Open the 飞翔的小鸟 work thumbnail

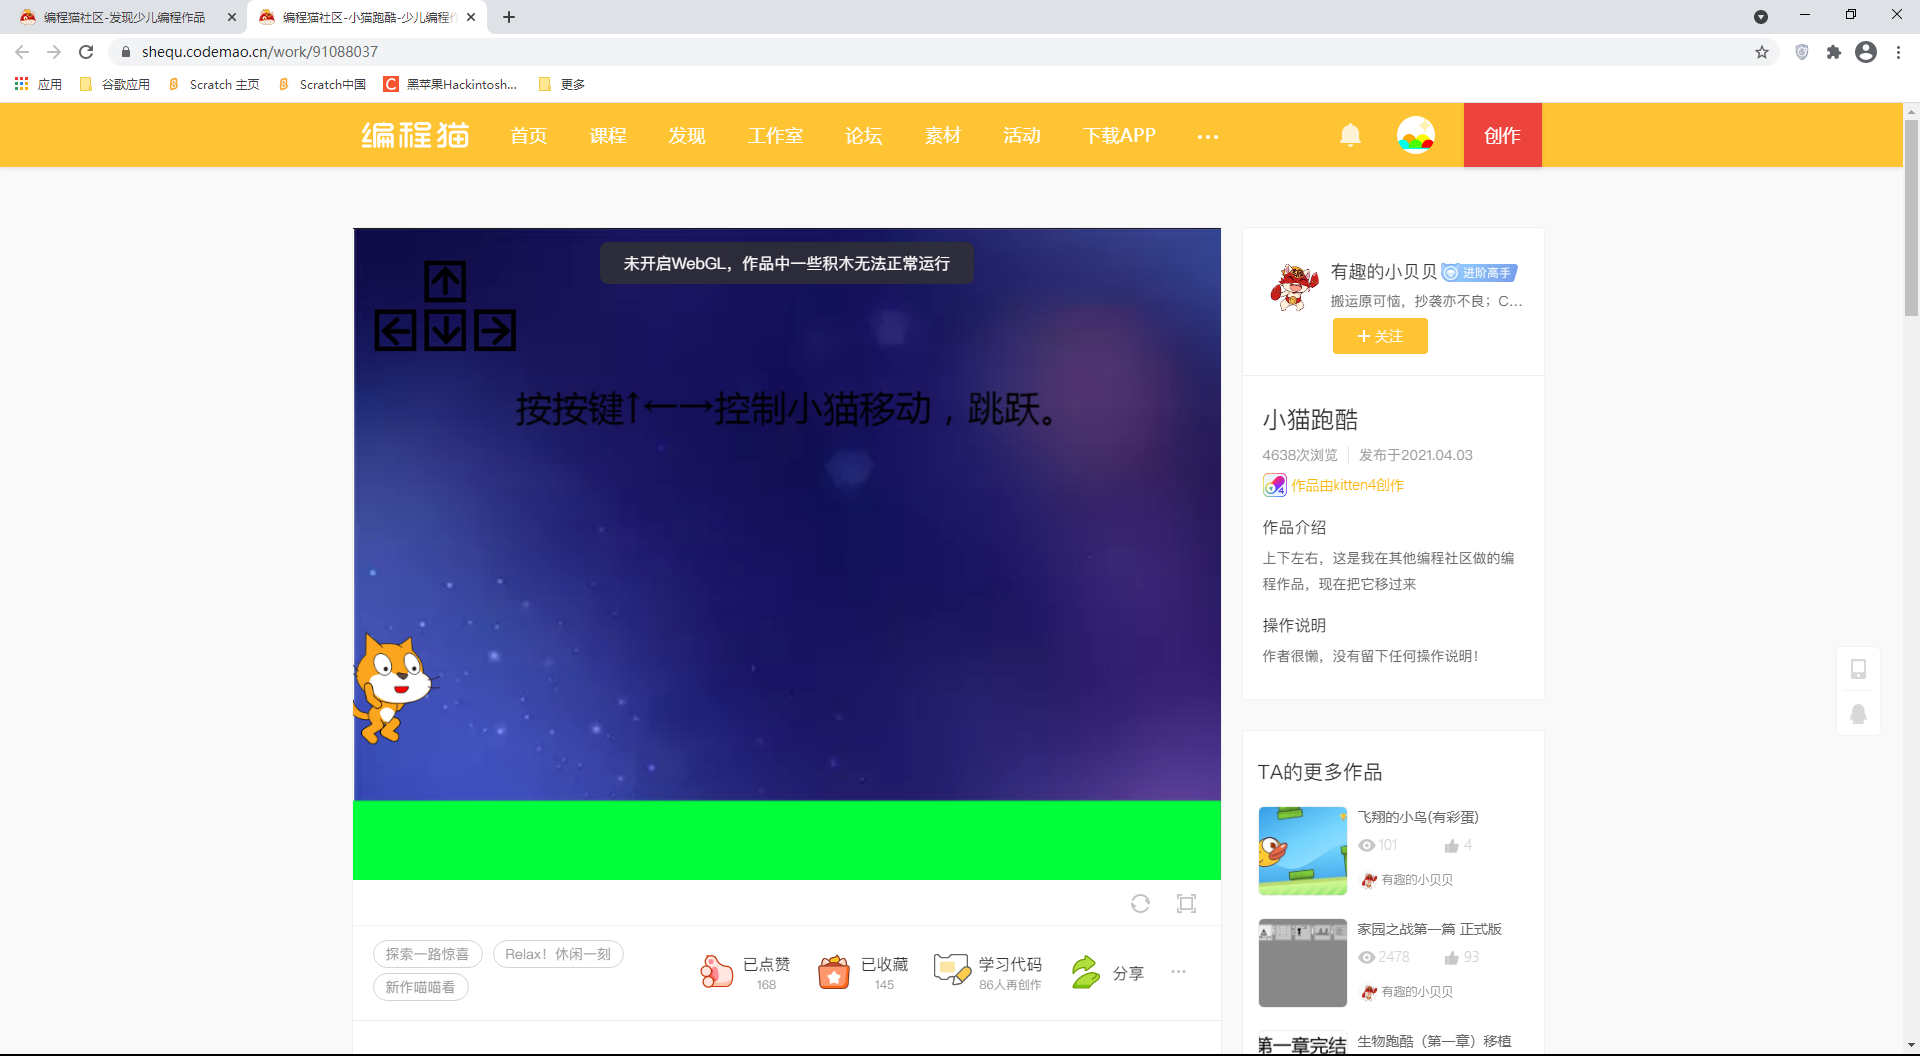(x=1303, y=851)
